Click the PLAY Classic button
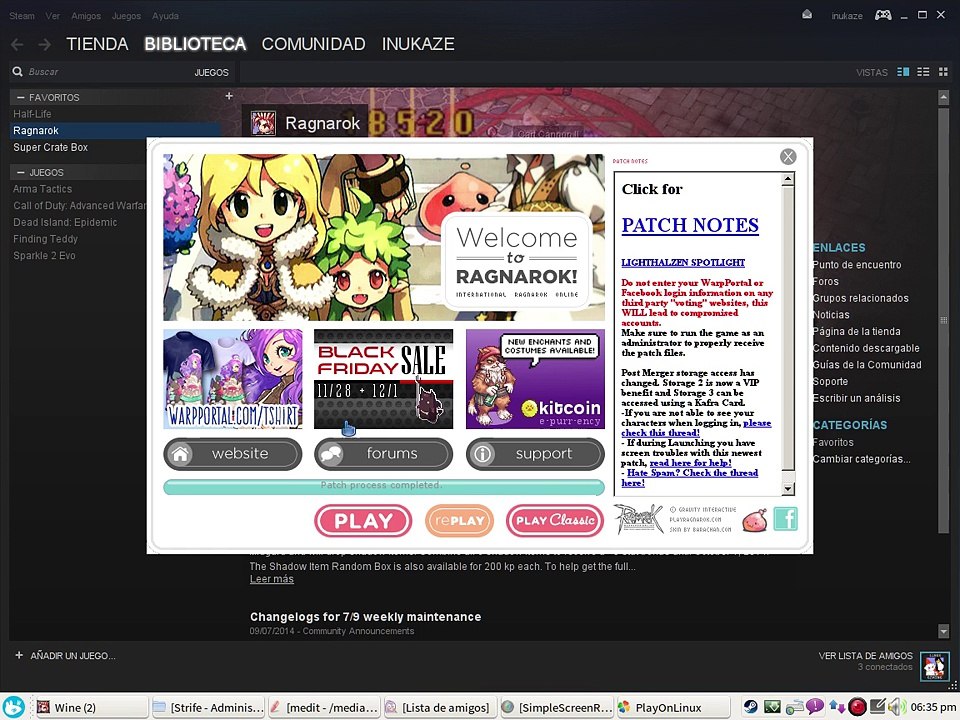The image size is (960, 720). [555, 521]
